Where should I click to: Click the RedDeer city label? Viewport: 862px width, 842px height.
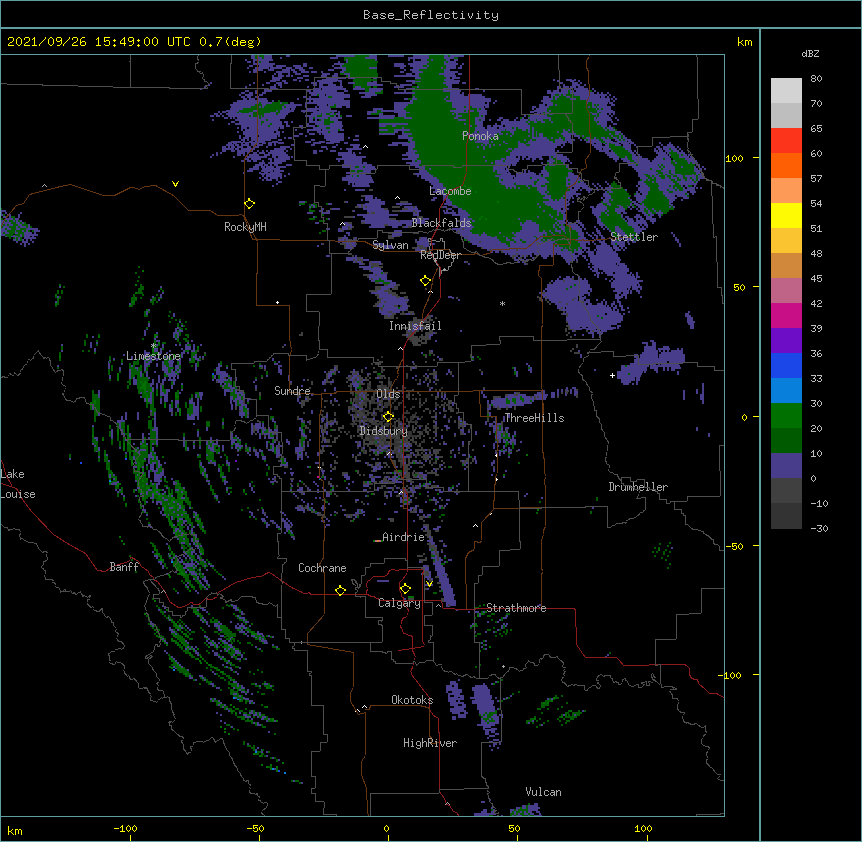tap(440, 255)
